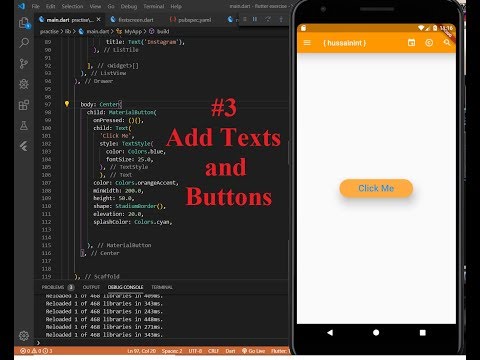Viewport: 480px width, 360px height.
Task: Click StadiumBorder() on line 110
Action: click(140, 206)
